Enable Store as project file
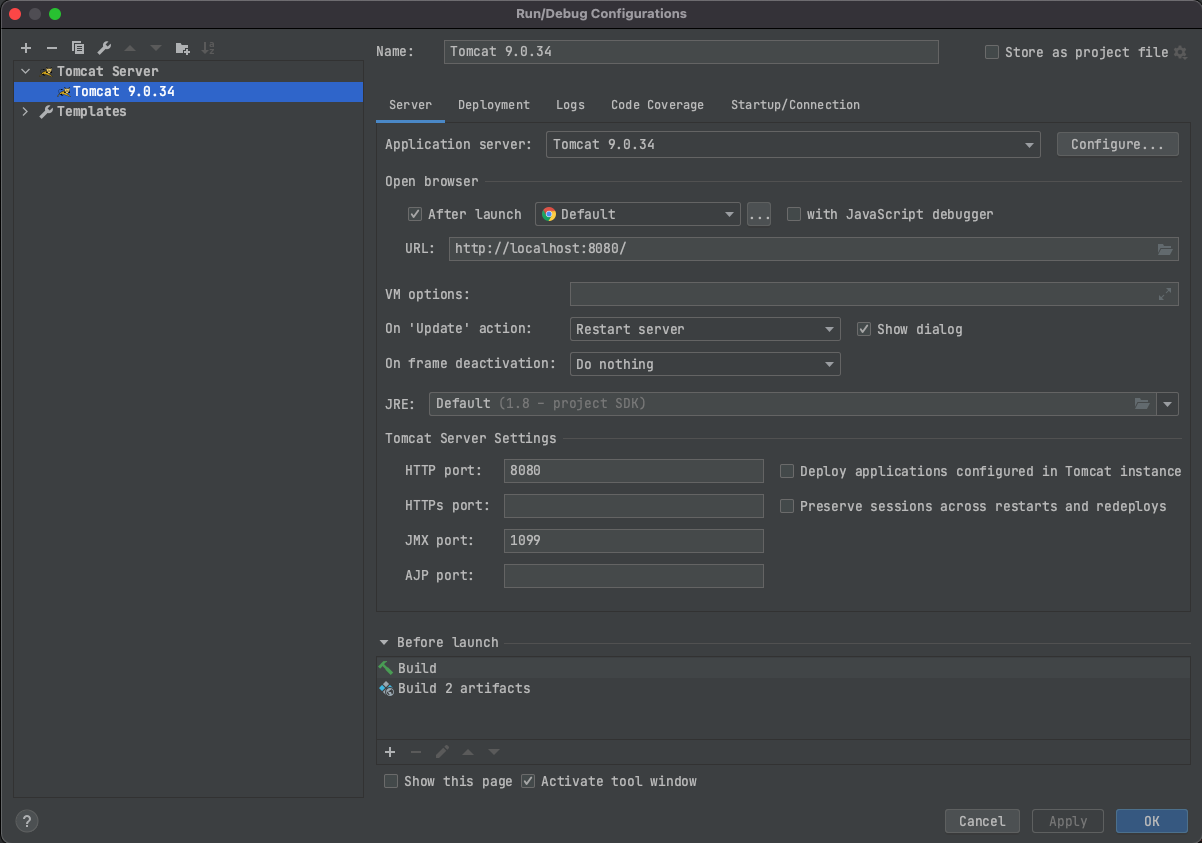The width and height of the screenshot is (1202, 843). pos(992,52)
